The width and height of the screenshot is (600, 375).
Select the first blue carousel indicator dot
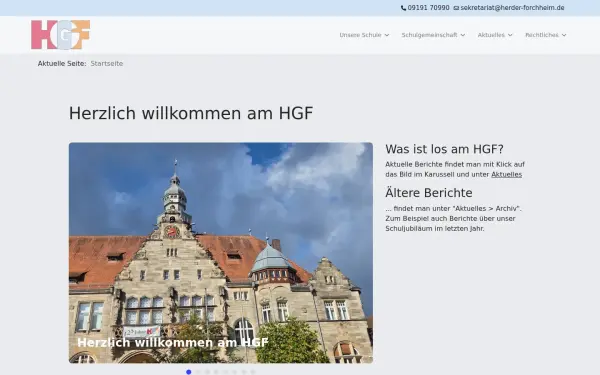point(189,372)
